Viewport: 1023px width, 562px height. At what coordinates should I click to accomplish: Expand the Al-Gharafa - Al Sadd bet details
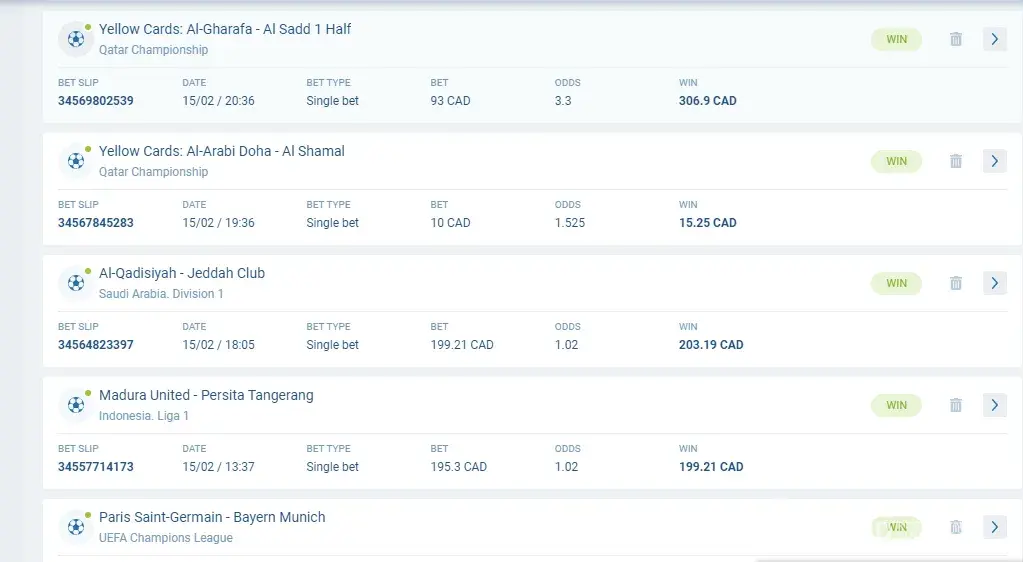[994, 39]
